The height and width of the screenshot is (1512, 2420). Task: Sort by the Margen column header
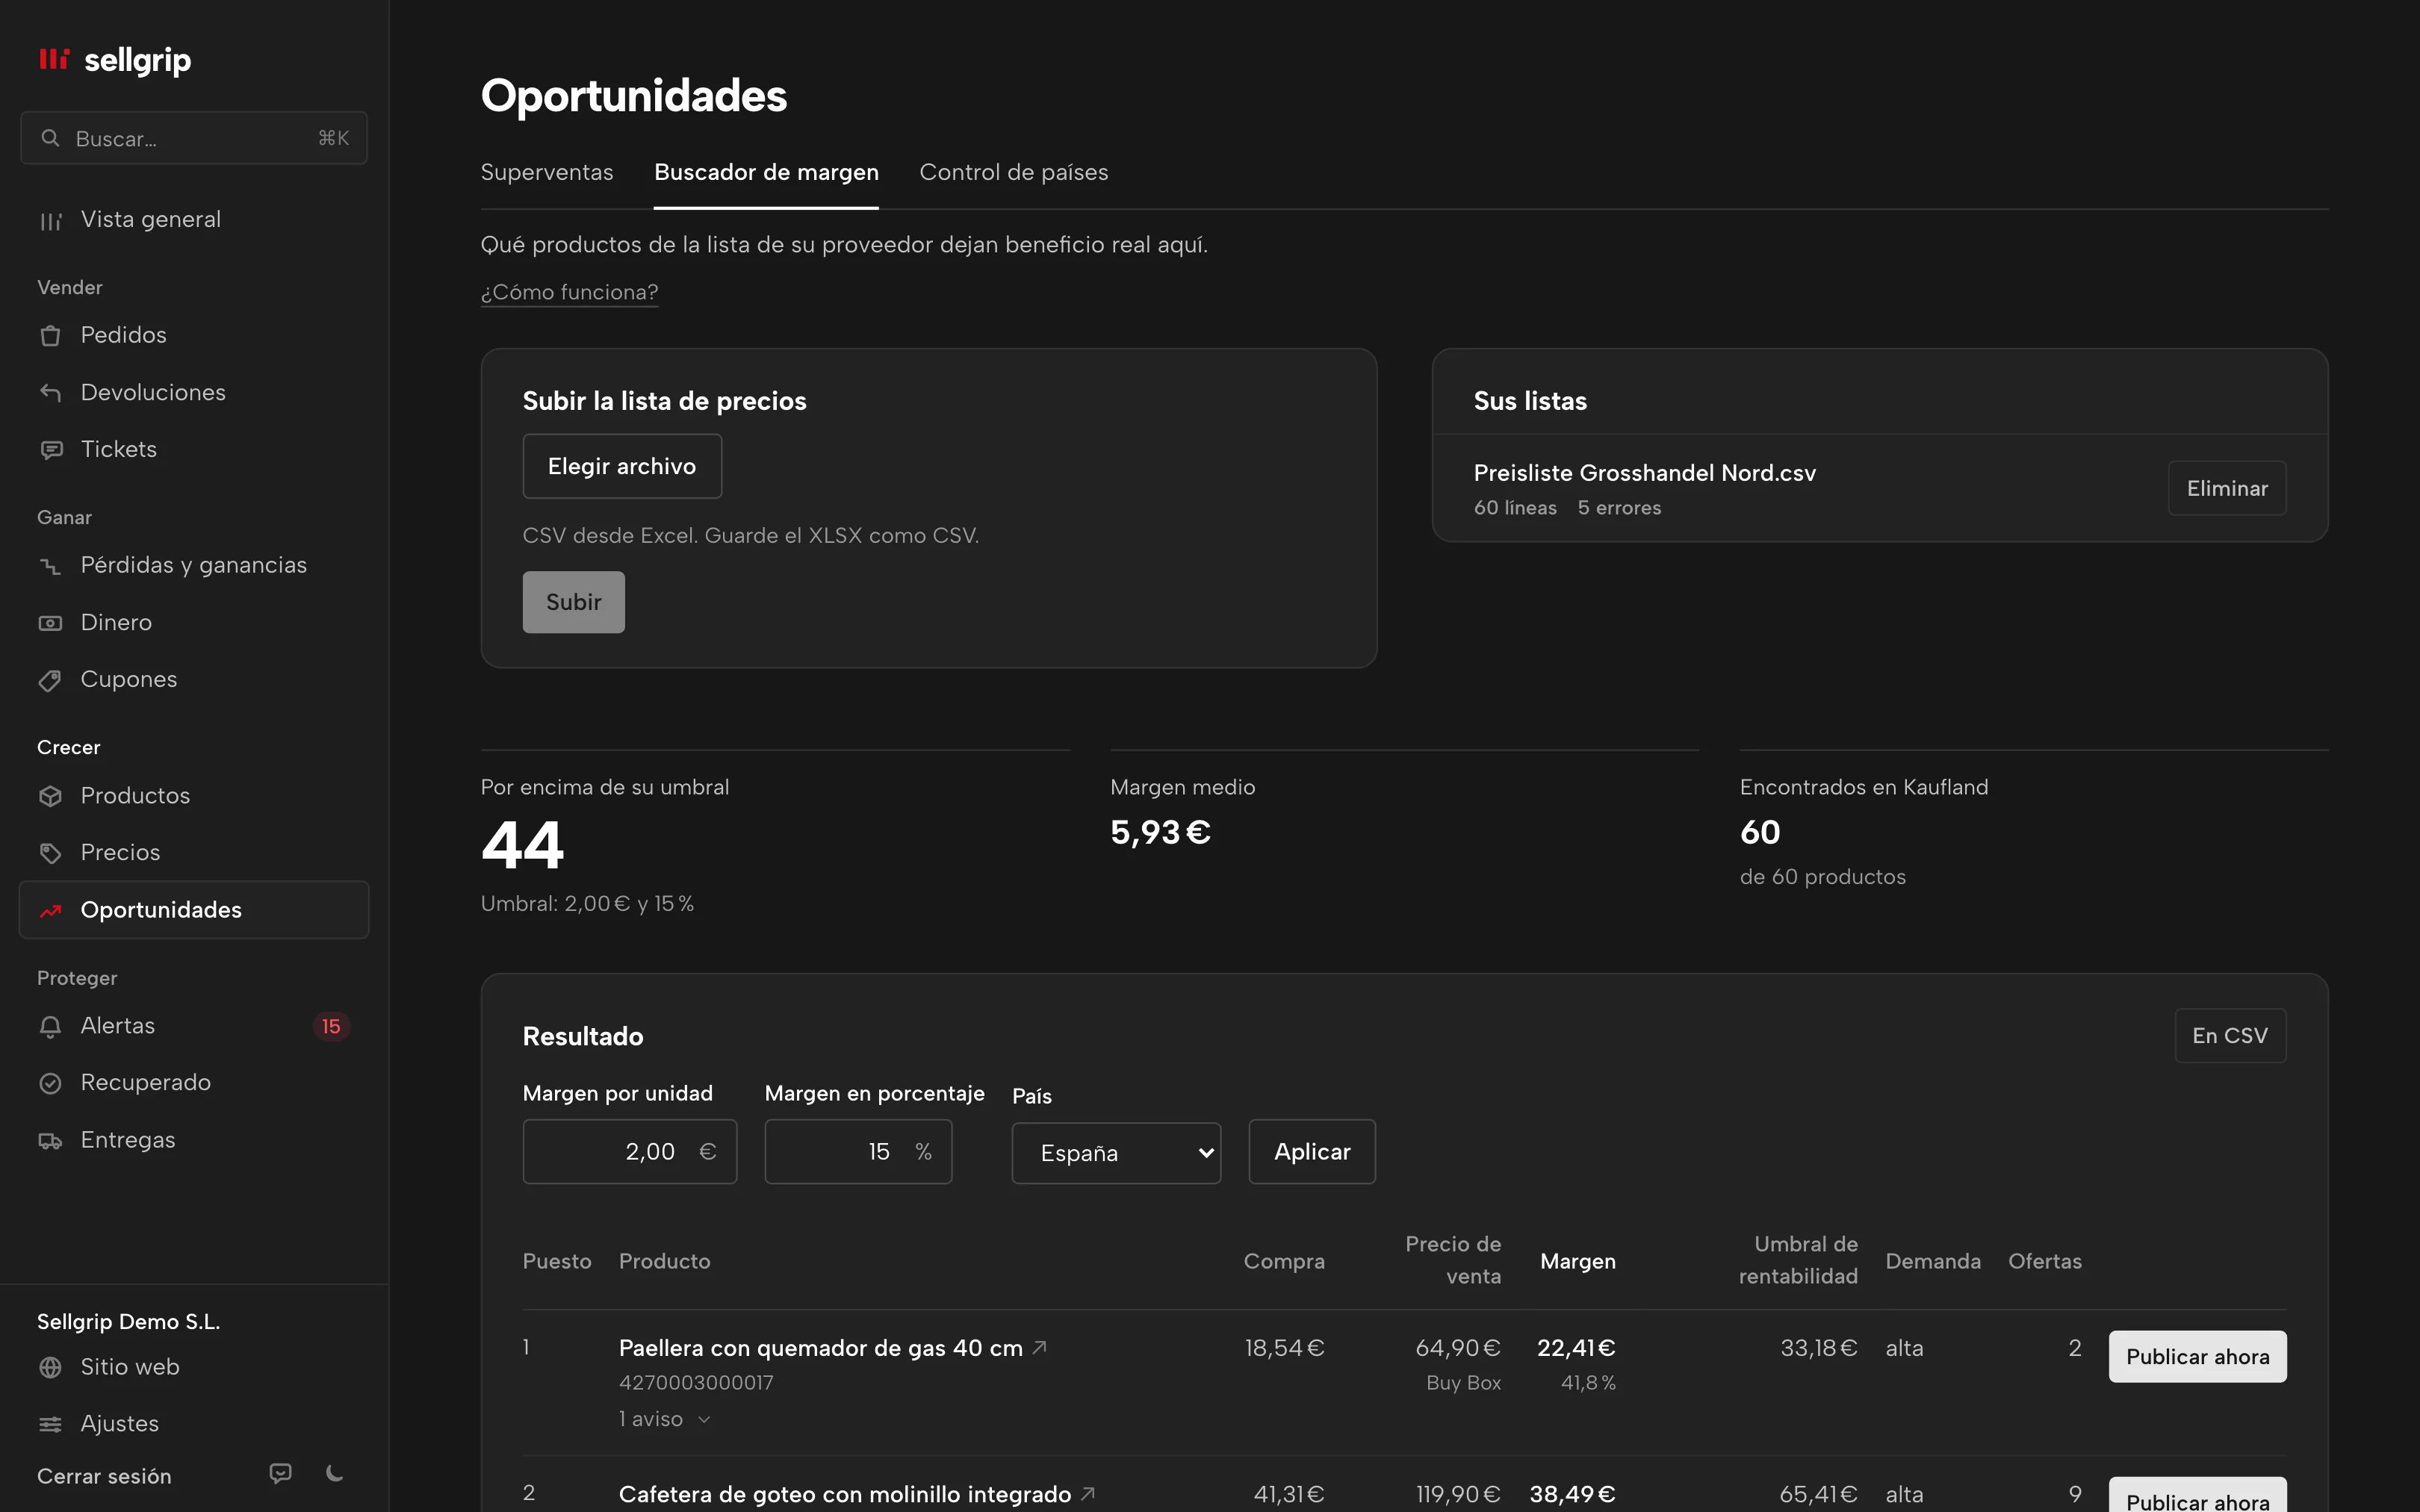1578,1261
